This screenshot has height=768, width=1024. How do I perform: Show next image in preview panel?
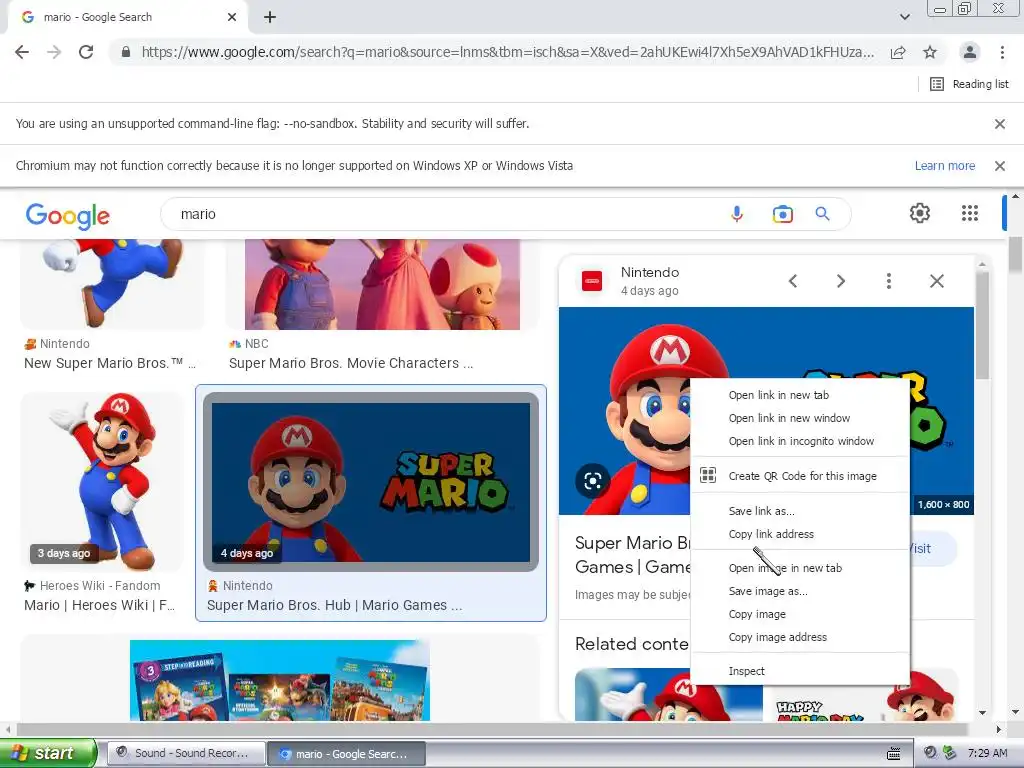tap(840, 281)
